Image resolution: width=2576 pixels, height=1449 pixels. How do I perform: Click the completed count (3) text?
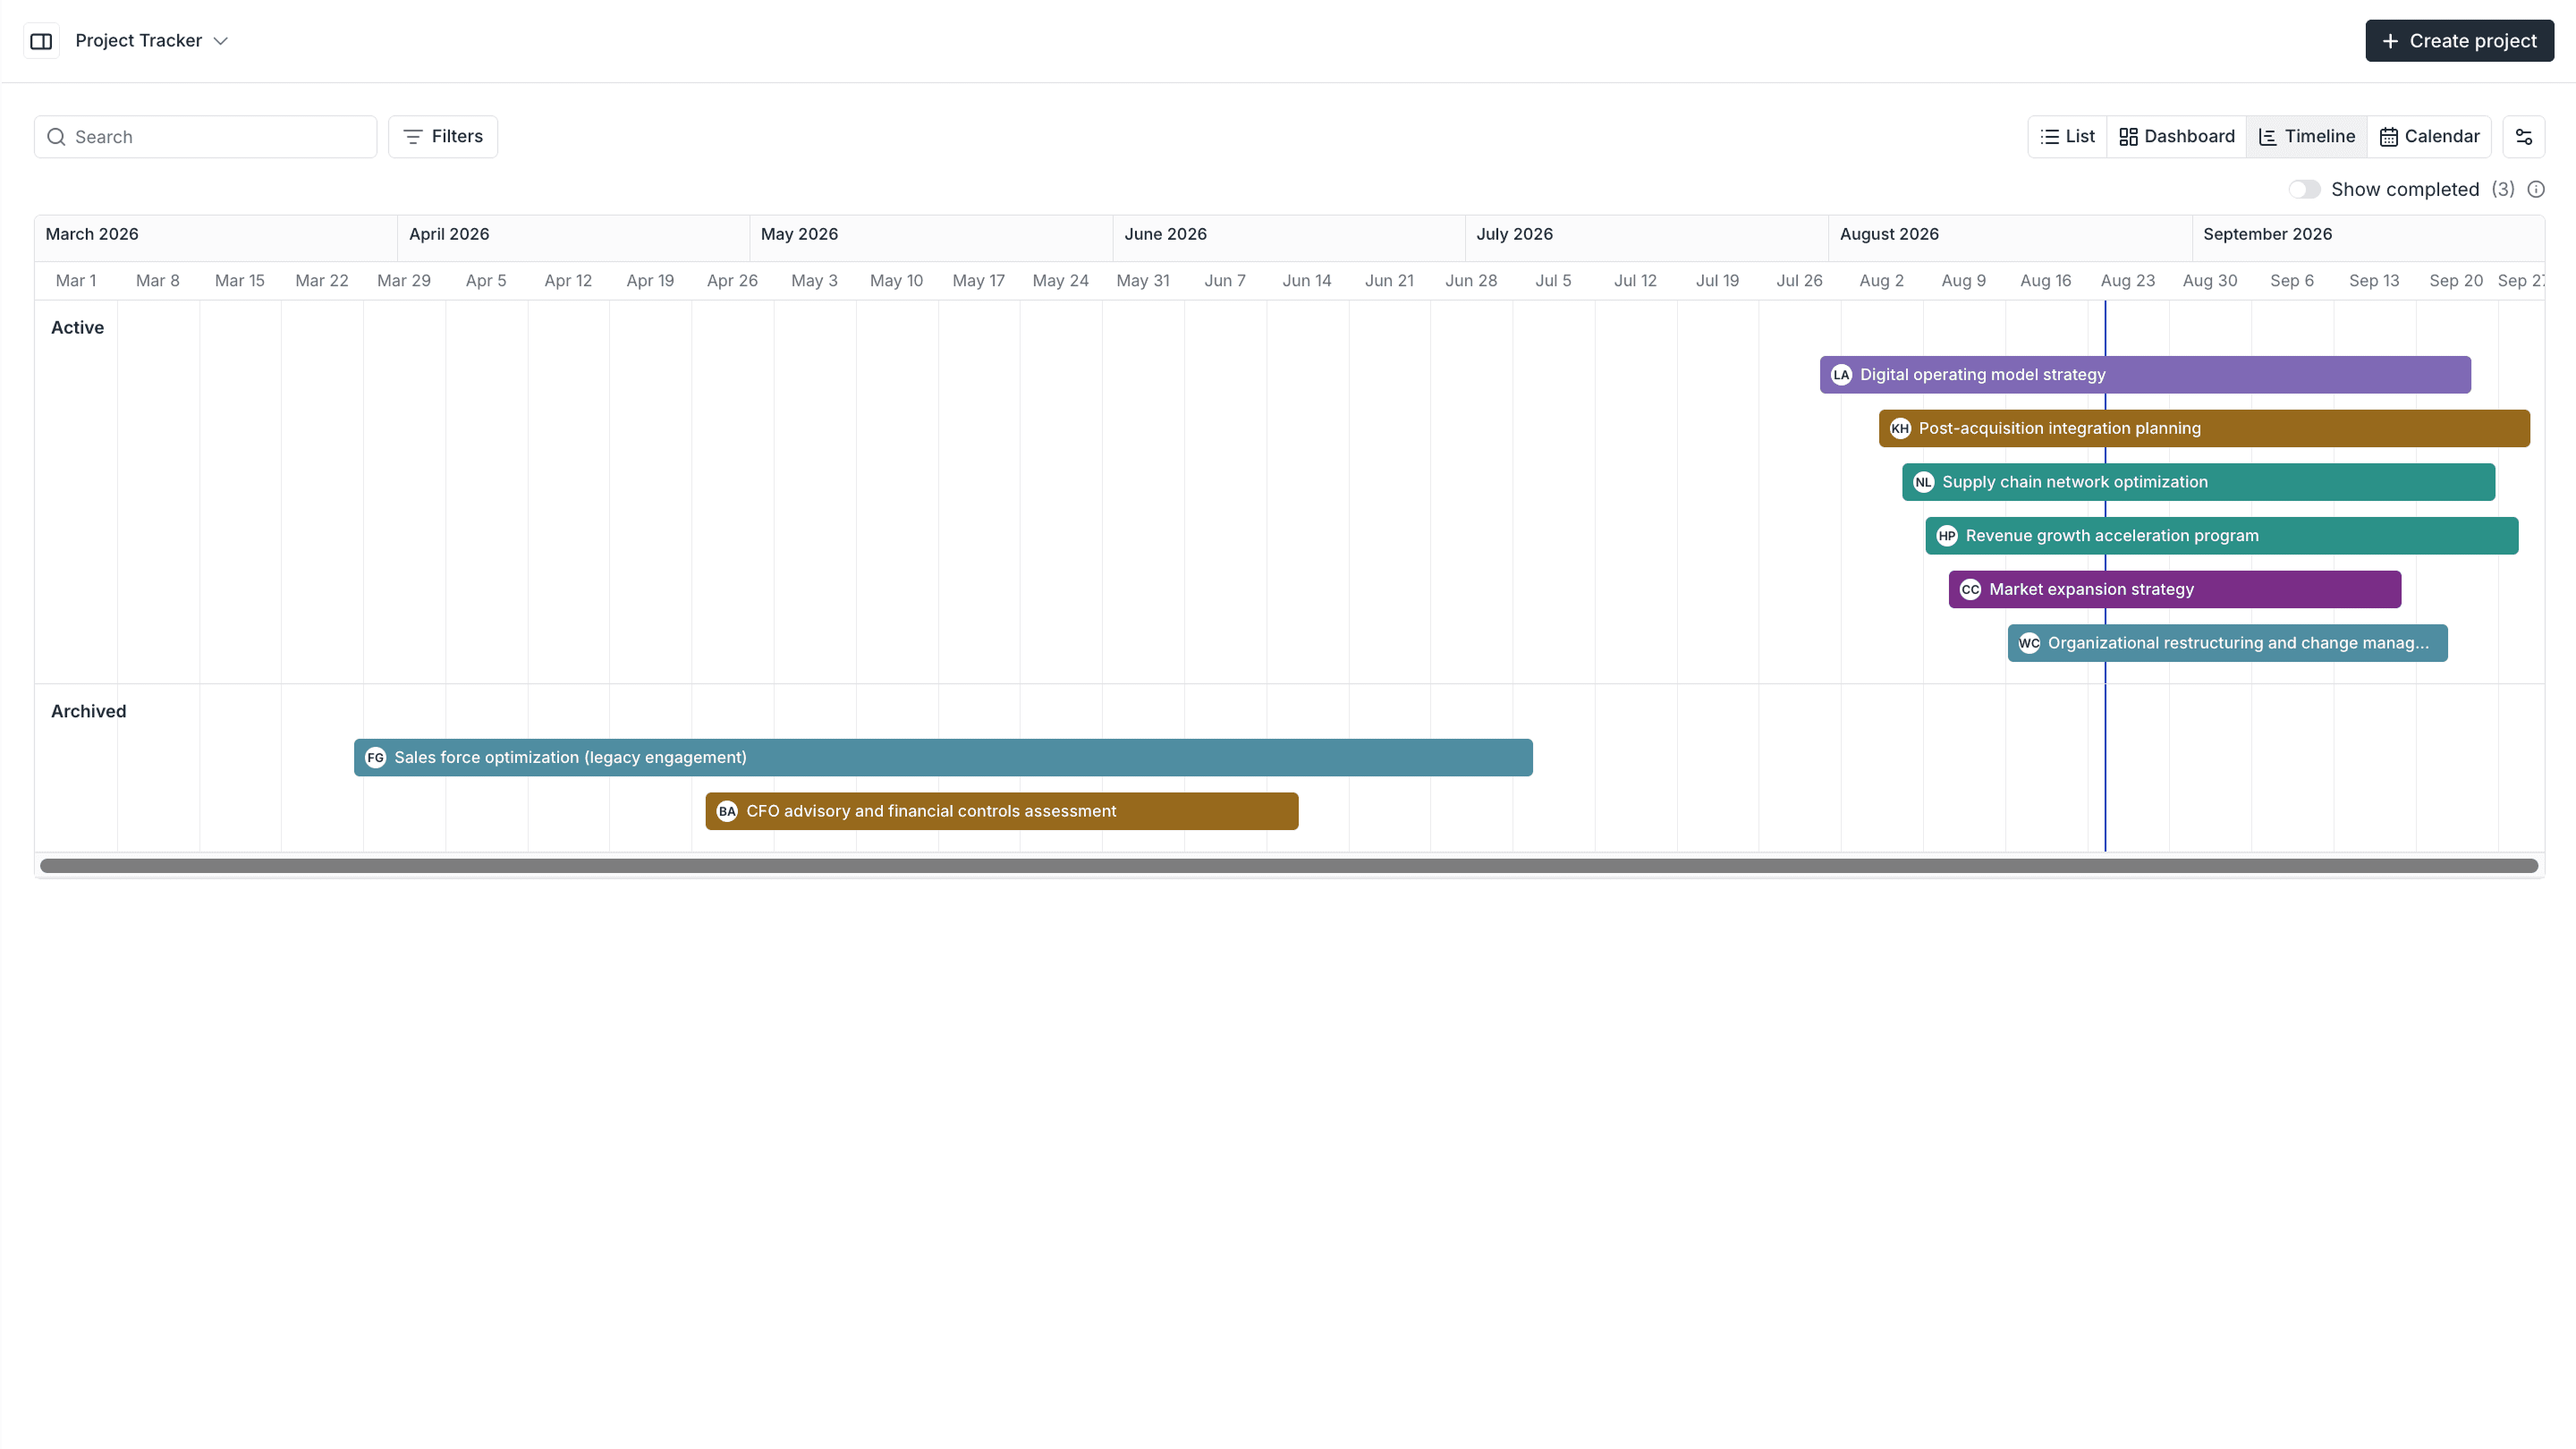[x=2502, y=190]
